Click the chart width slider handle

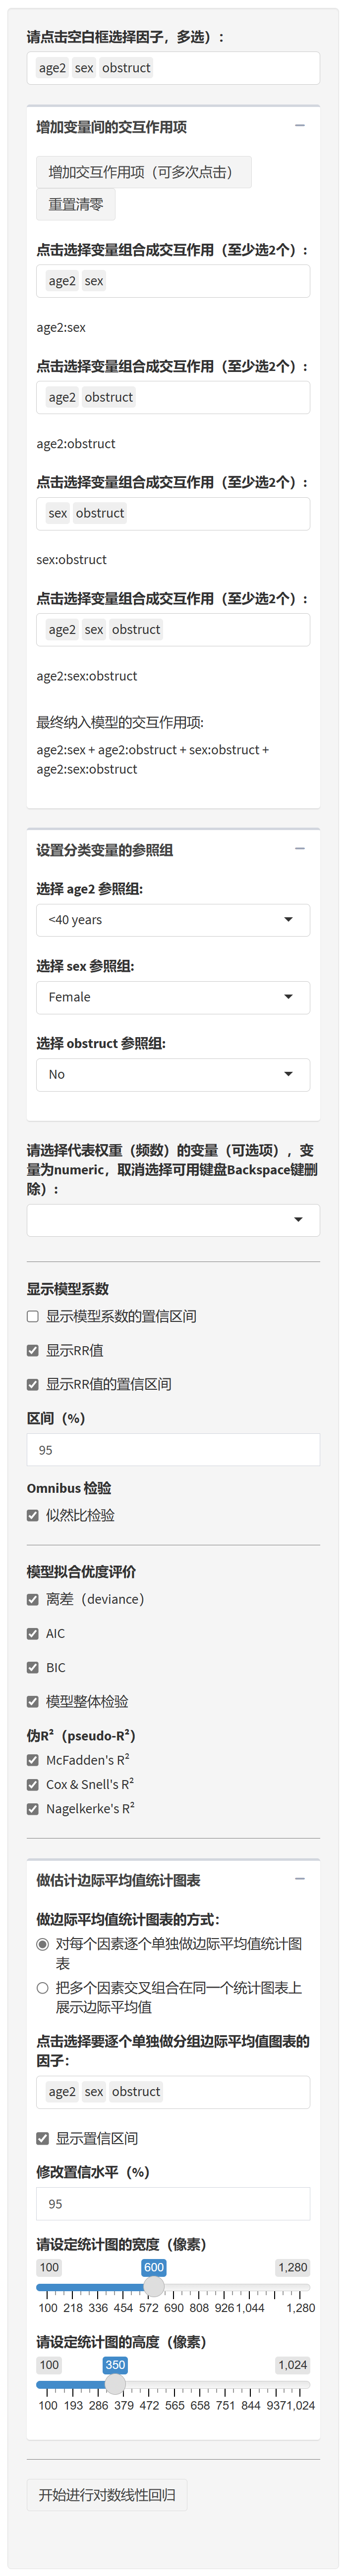click(x=154, y=2287)
